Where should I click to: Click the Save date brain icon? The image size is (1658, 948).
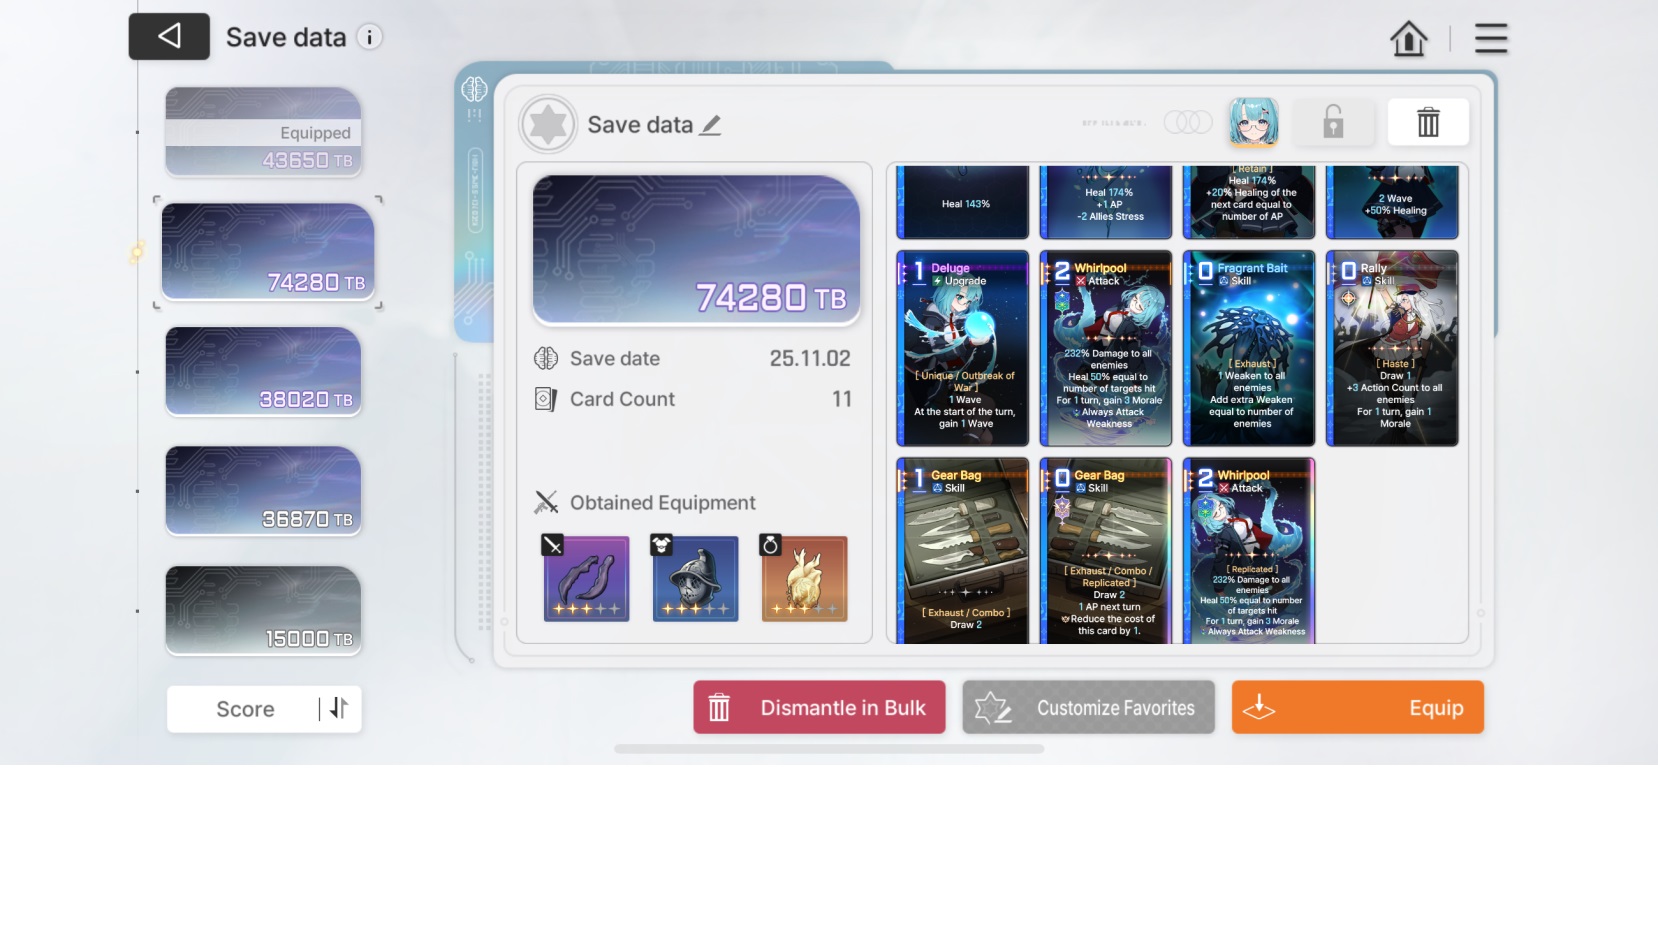546,358
